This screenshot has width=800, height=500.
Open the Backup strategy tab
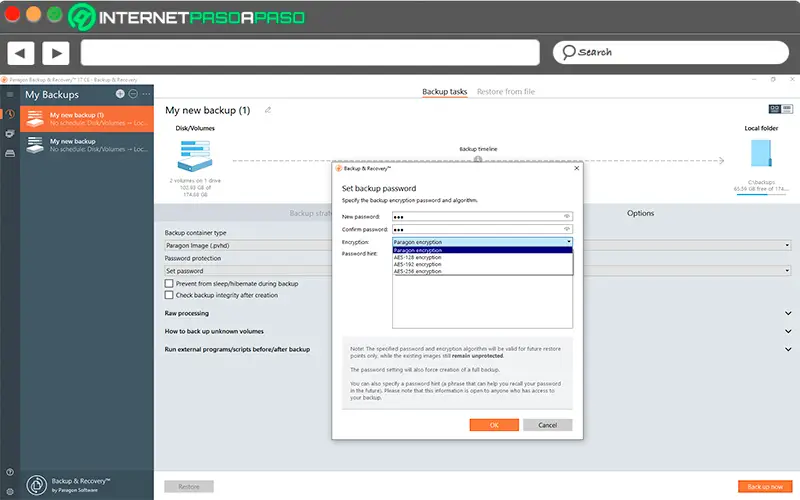point(310,213)
